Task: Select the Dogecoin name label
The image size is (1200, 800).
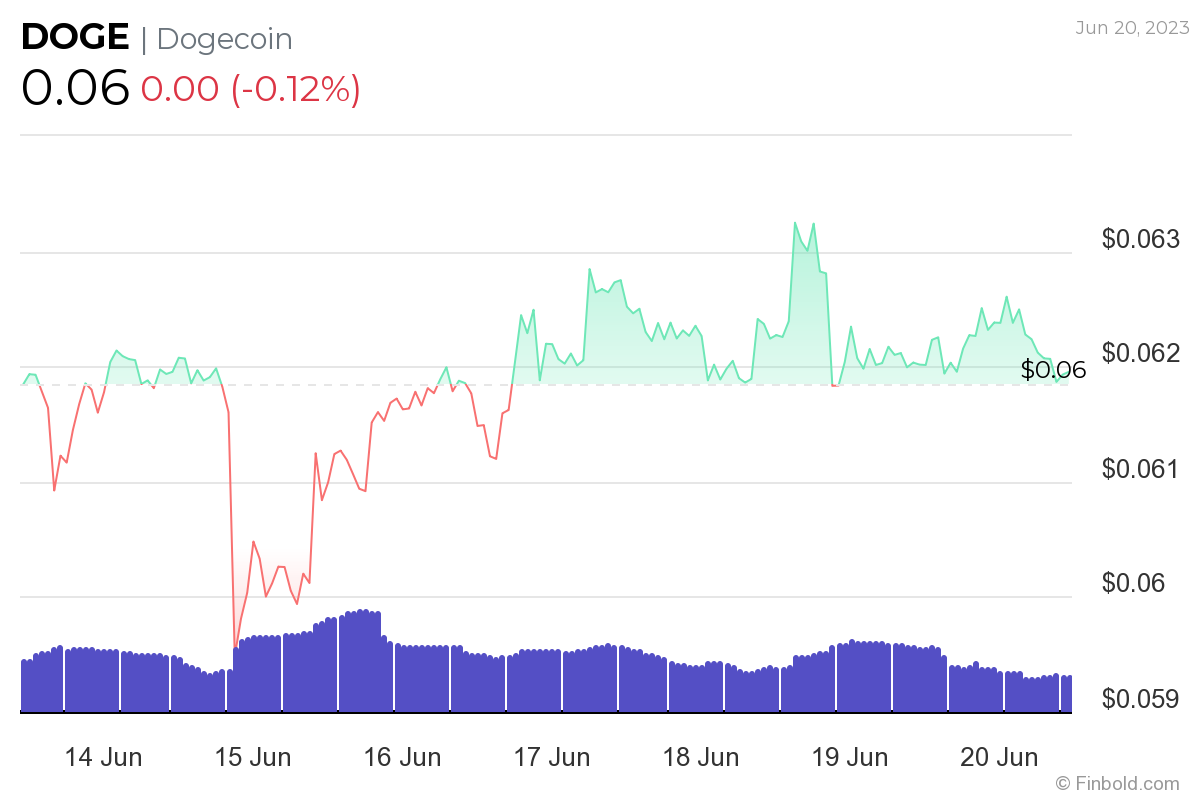Action: coord(225,39)
